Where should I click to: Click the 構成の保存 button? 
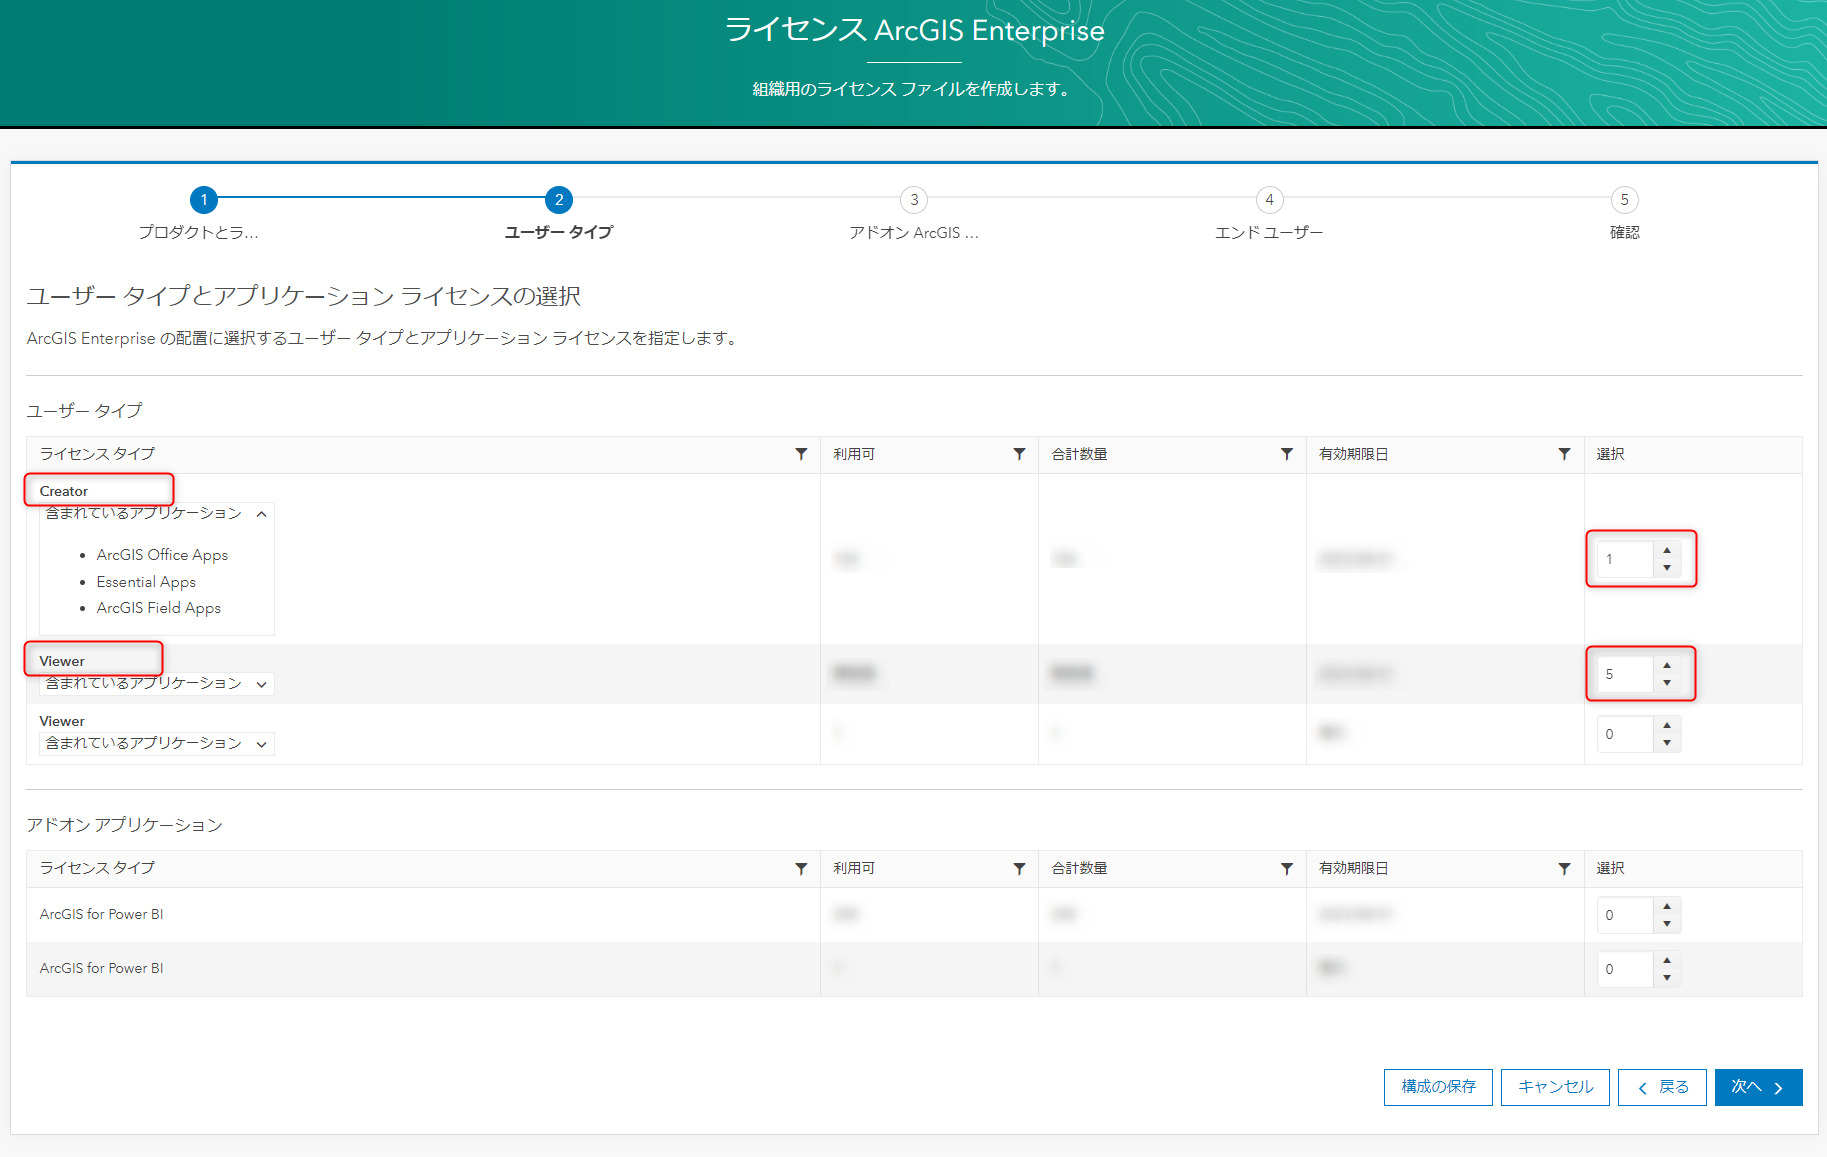tap(1437, 1087)
